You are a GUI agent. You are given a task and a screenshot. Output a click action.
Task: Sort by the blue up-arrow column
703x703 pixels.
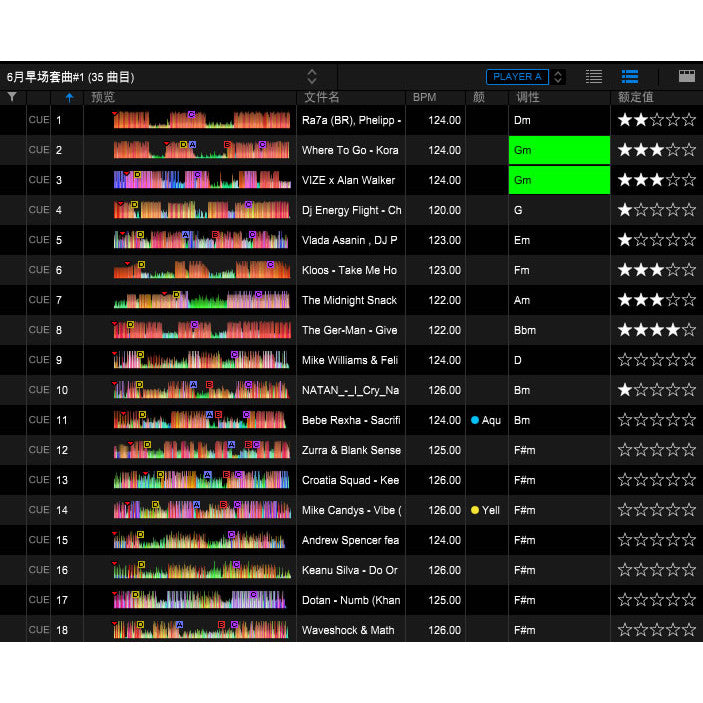point(69,97)
